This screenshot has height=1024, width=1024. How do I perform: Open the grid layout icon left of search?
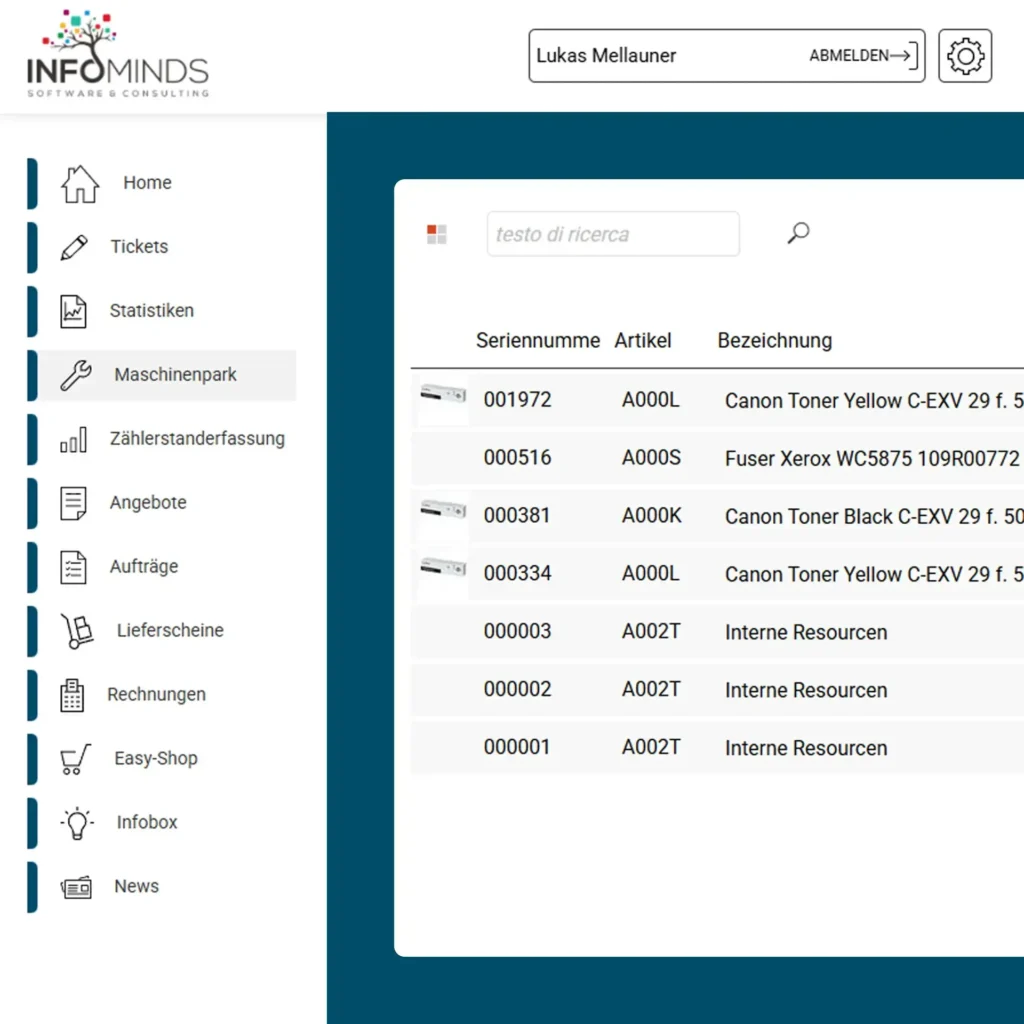click(x=435, y=233)
